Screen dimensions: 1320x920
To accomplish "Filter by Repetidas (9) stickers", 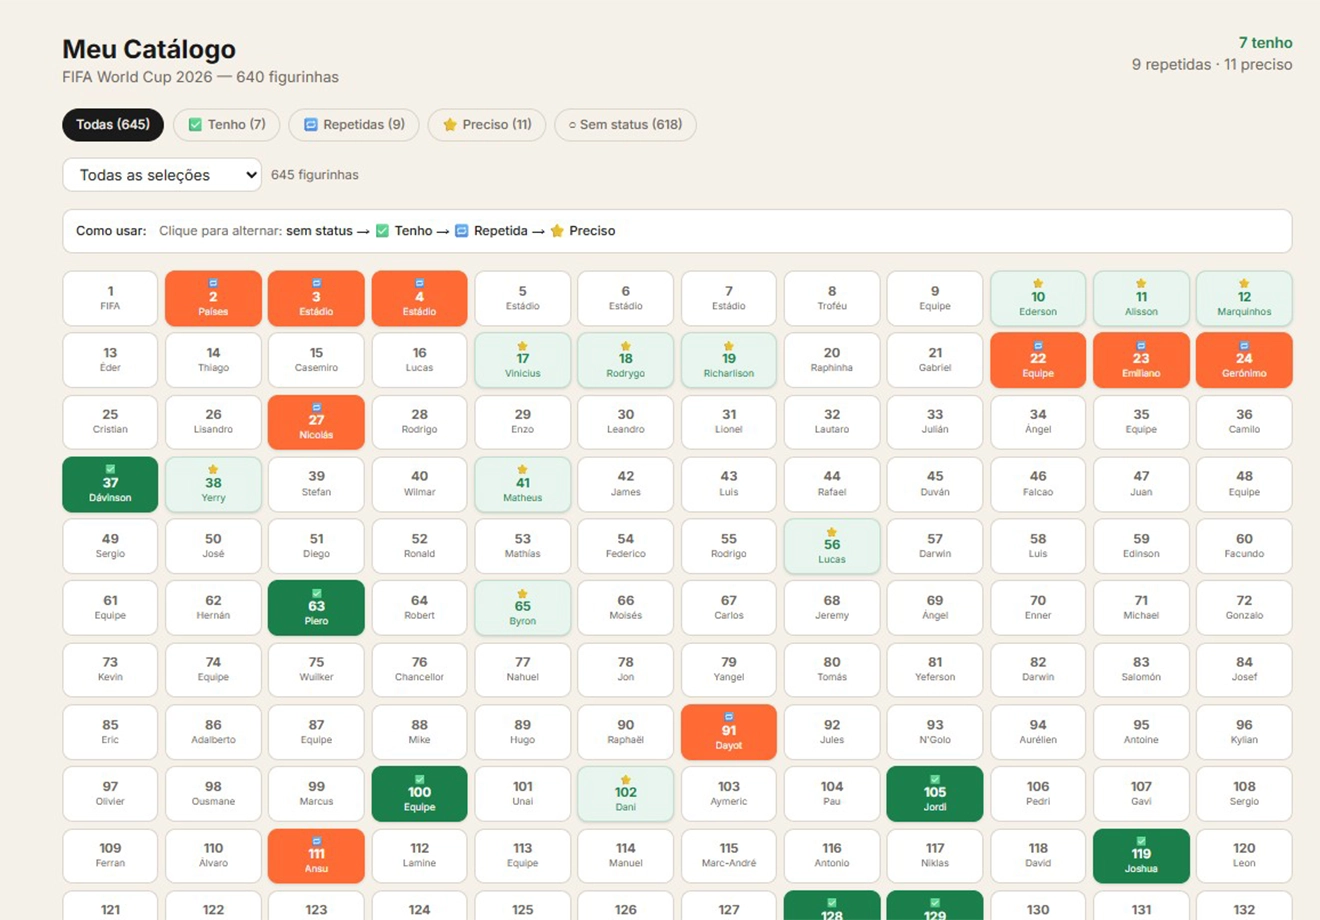I will tap(354, 125).
